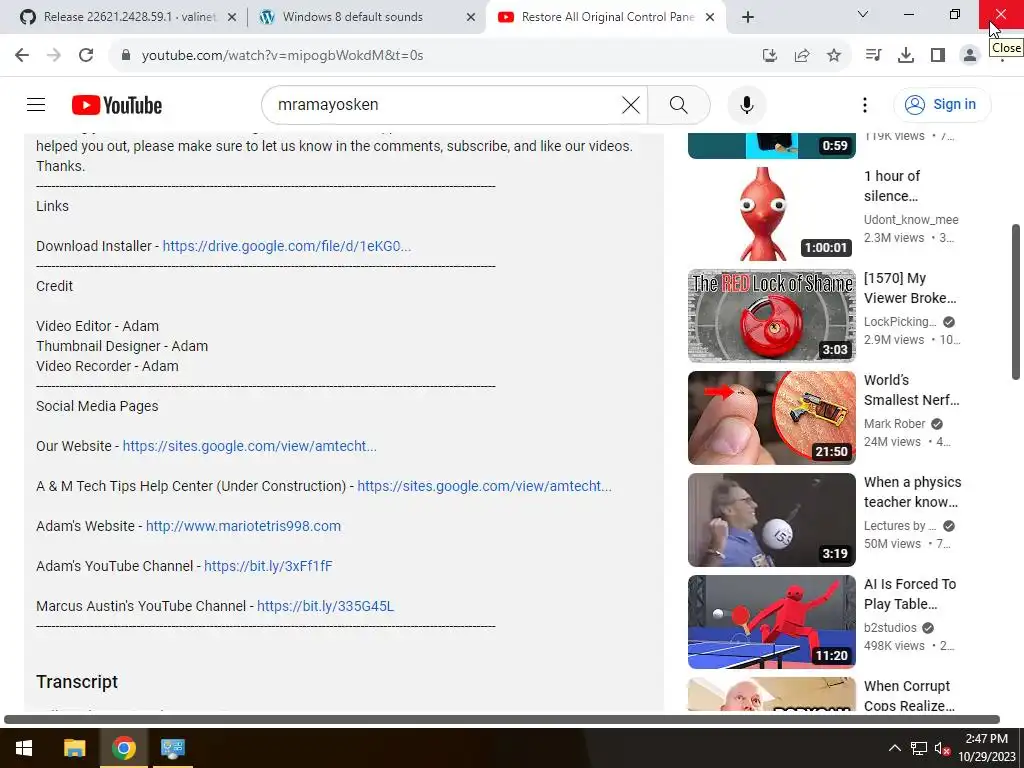The image size is (1024, 768).
Task: Open the physics teacher 3:19 video thumbnail
Action: pos(771,519)
